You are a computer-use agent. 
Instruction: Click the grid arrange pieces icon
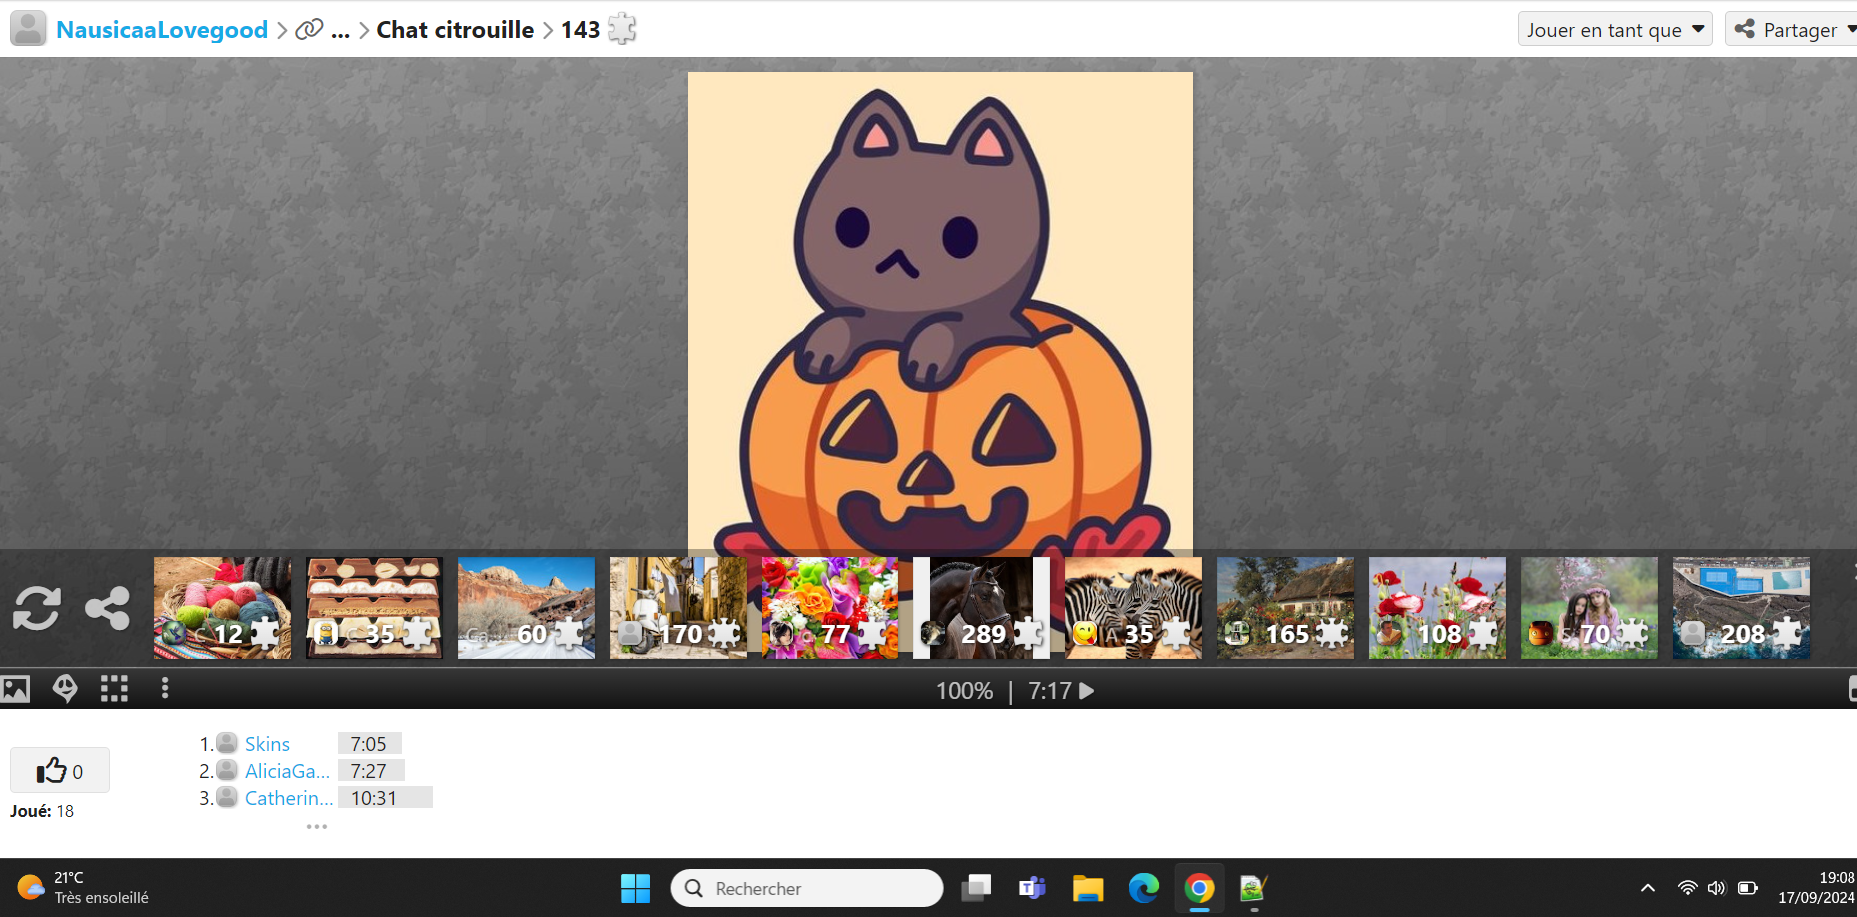(114, 689)
